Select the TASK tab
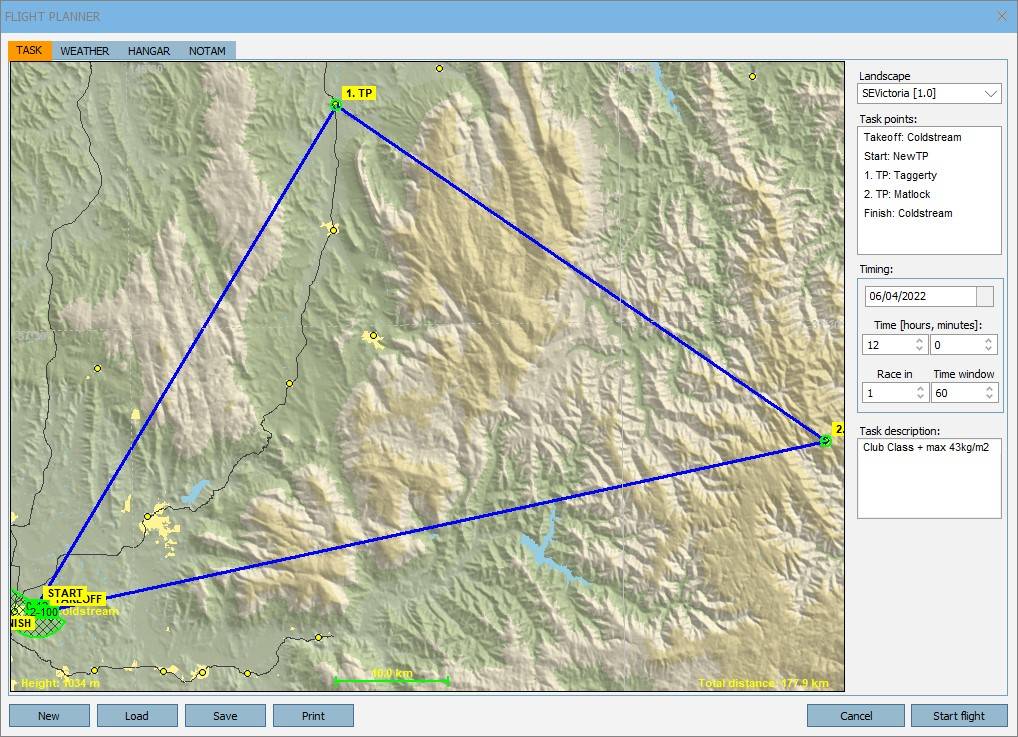 tap(29, 51)
